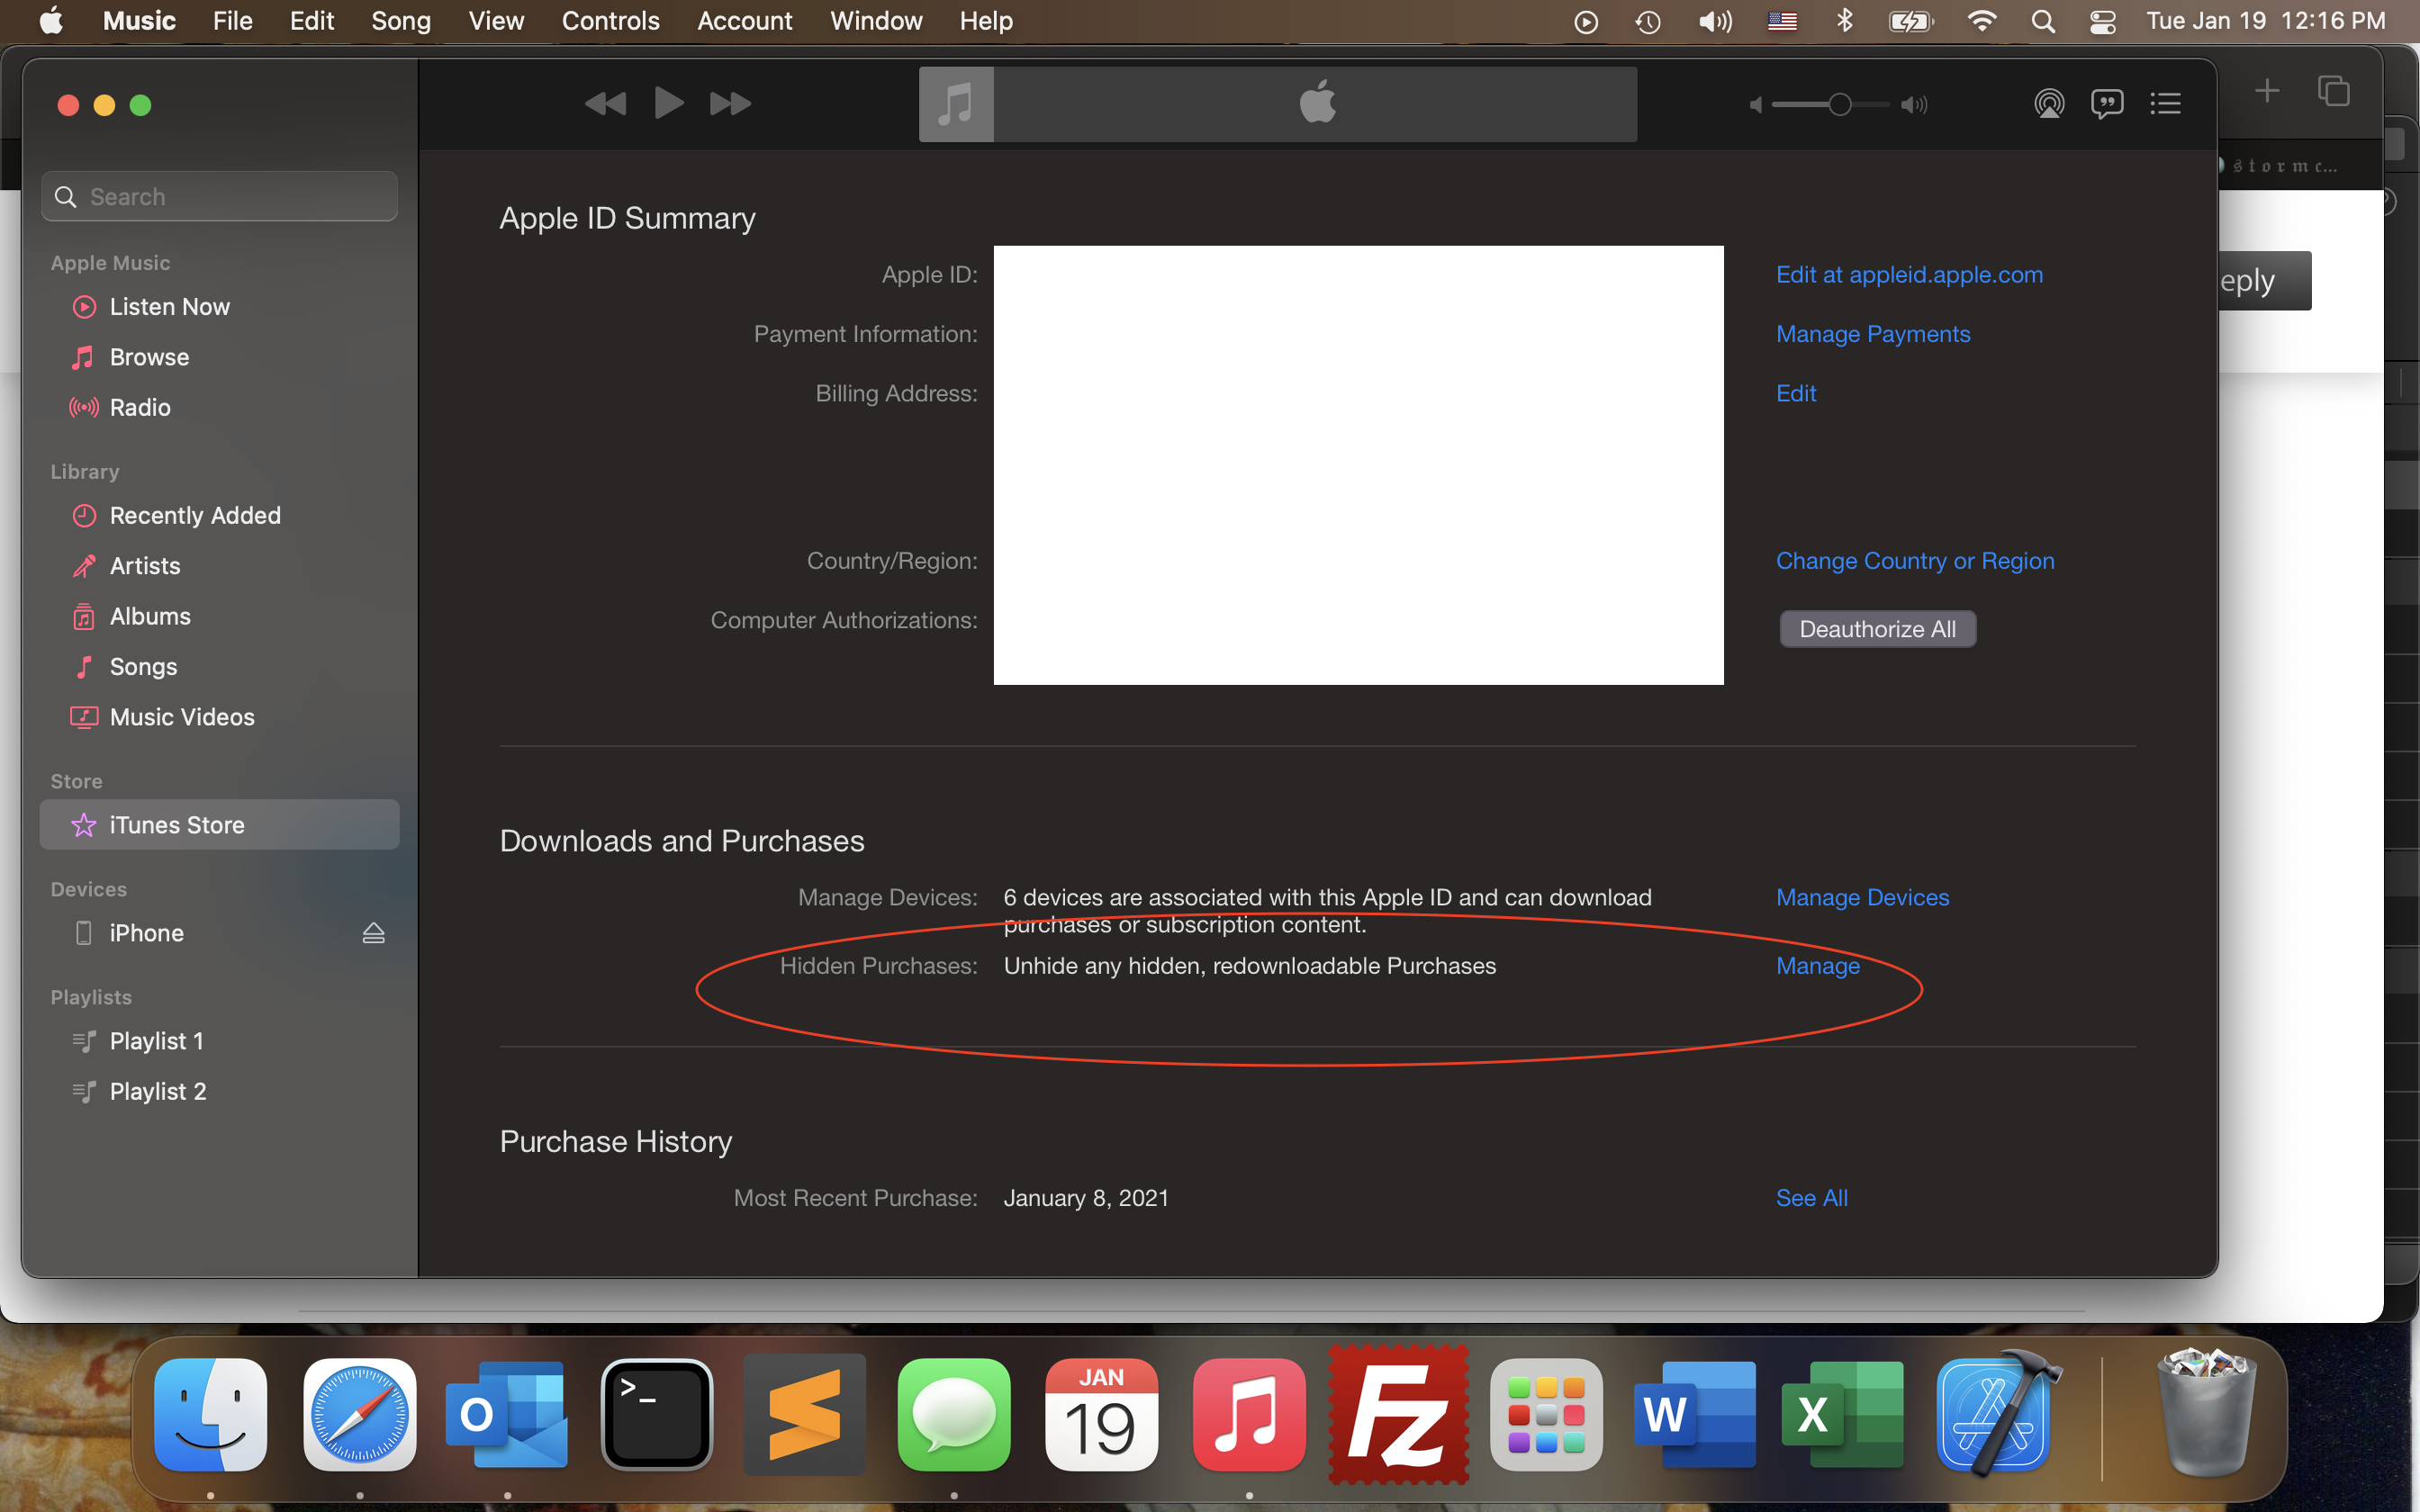The width and height of the screenshot is (2420, 1512).
Task: Open the Up Next queue list icon
Action: point(2165,104)
